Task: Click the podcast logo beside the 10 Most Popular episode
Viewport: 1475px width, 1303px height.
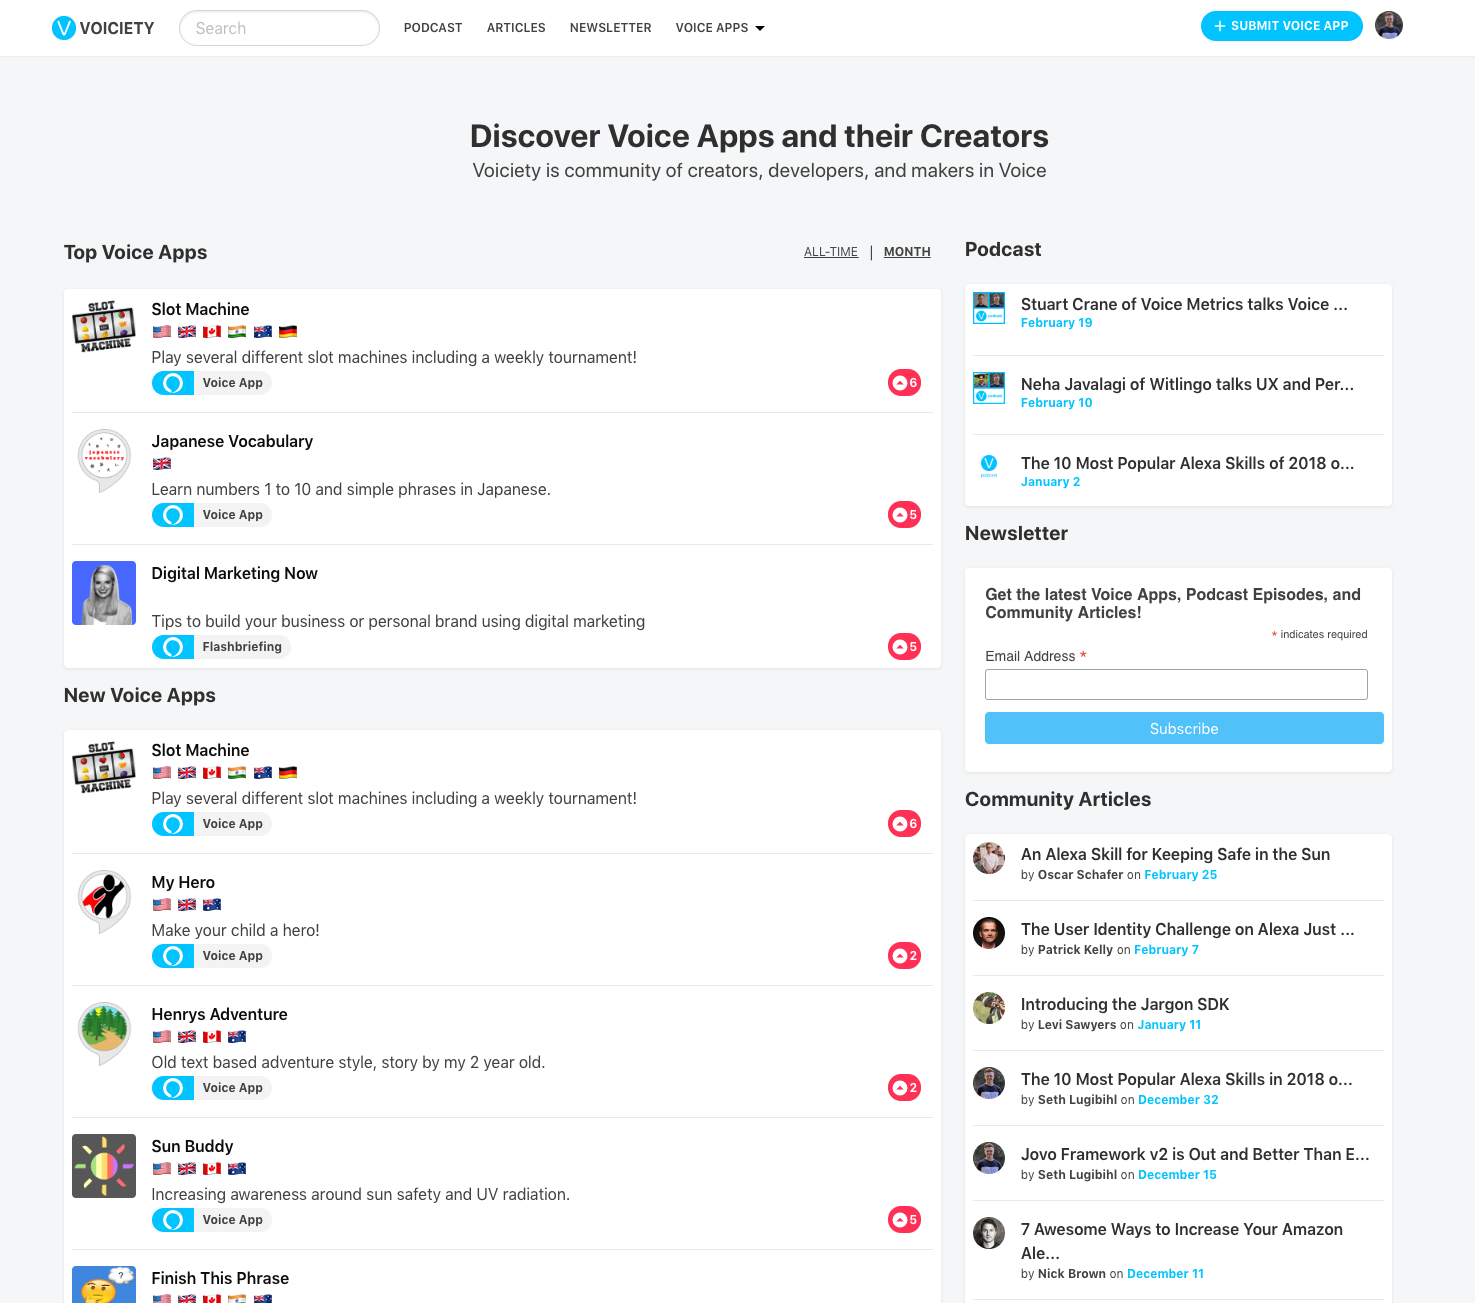Action: pos(989,467)
